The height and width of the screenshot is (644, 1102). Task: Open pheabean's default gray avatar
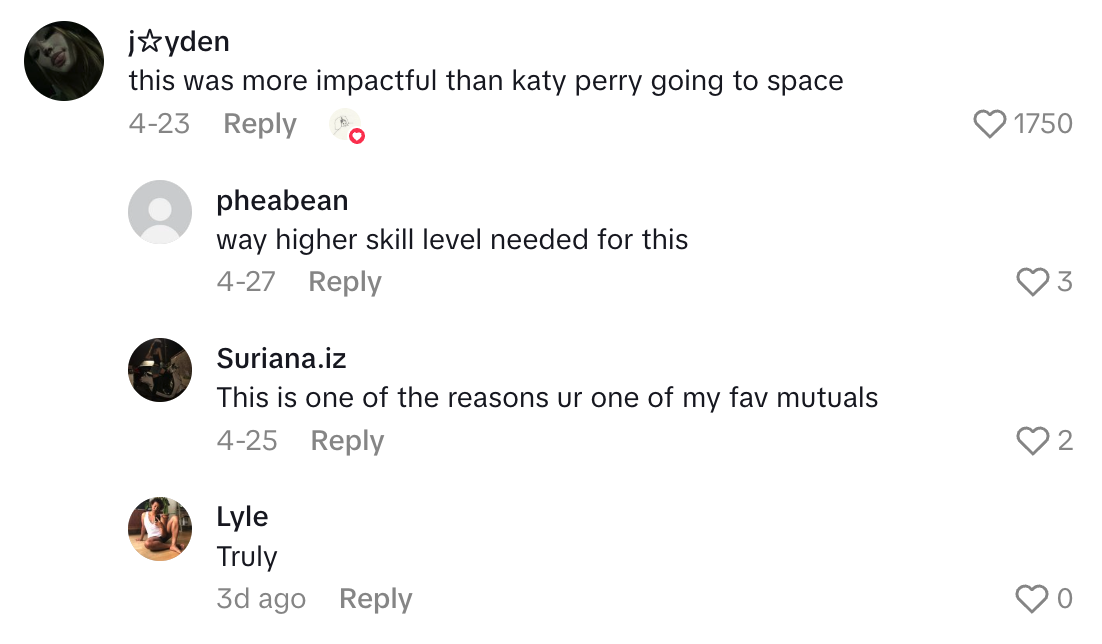pyautogui.click(x=160, y=212)
